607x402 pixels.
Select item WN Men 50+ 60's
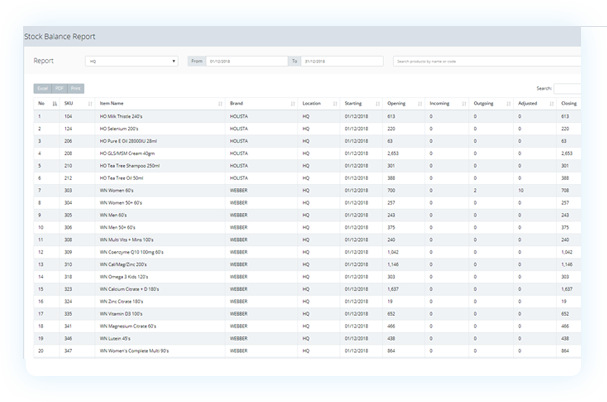point(117,227)
